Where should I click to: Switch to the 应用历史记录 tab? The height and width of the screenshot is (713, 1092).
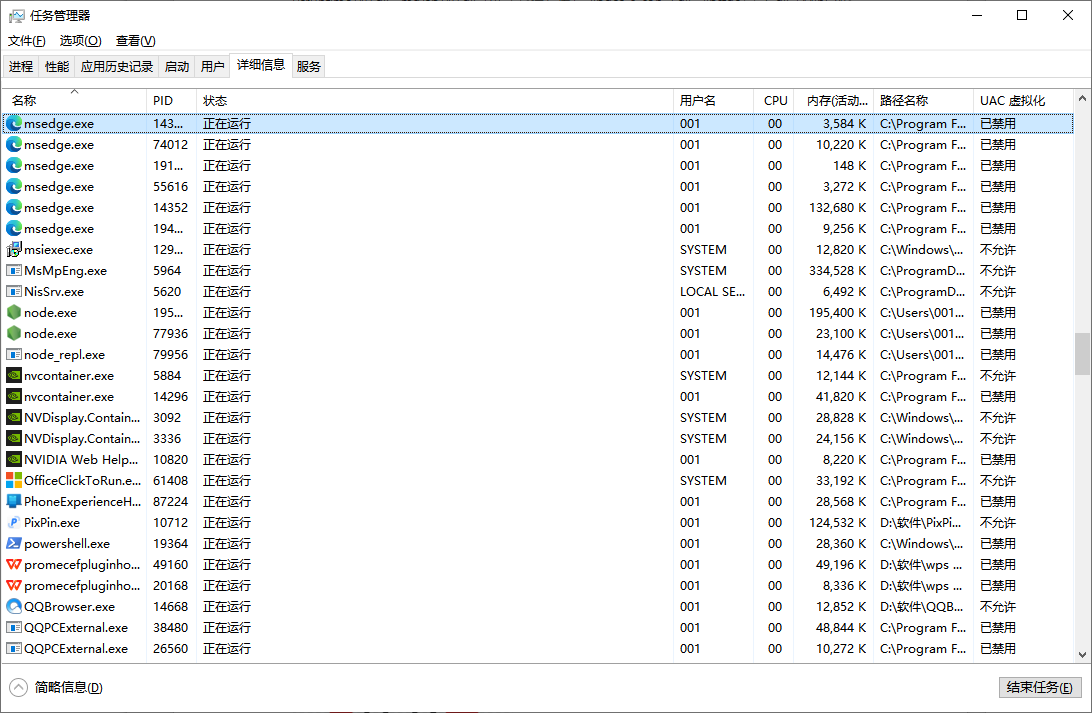116,66
